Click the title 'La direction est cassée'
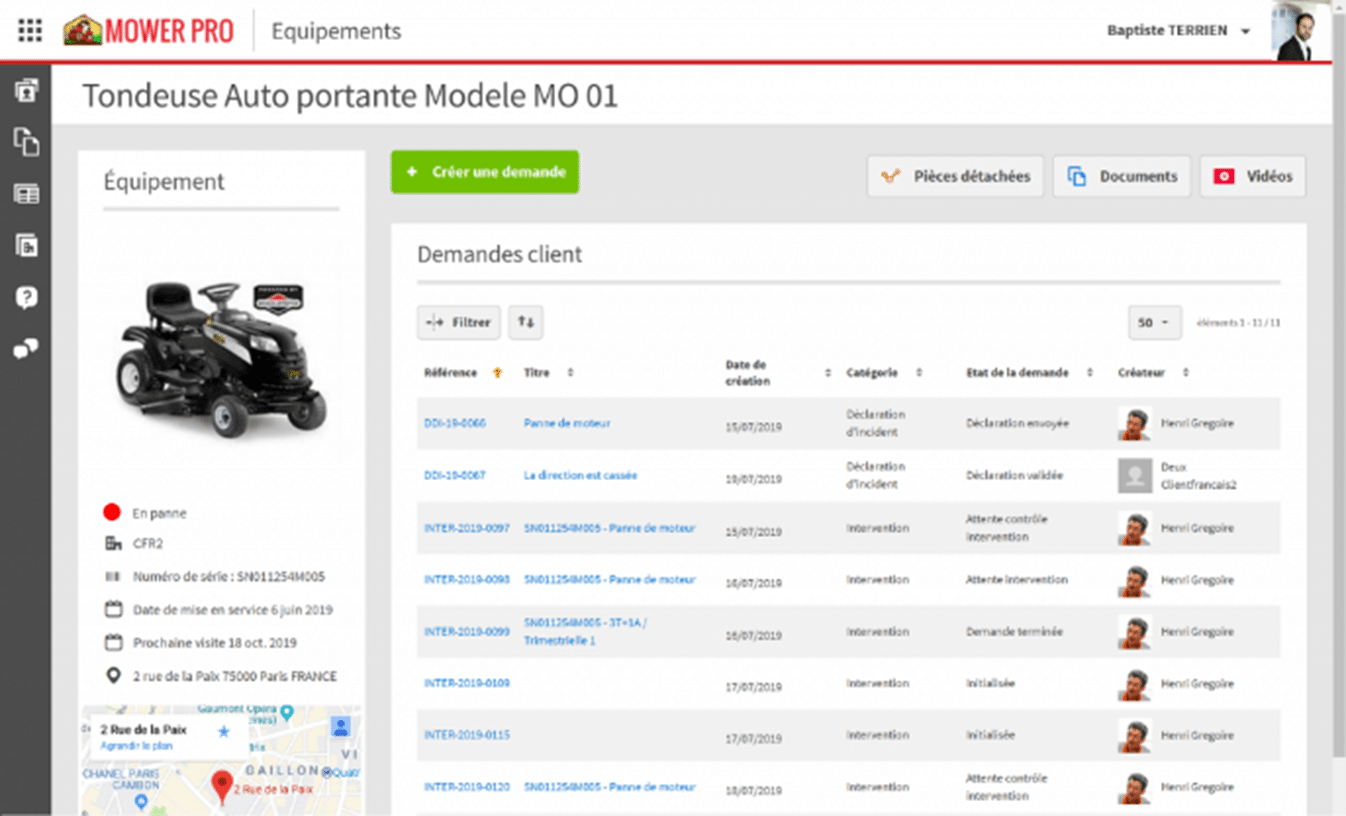The image size is (1346, 816). click(580, 475)
